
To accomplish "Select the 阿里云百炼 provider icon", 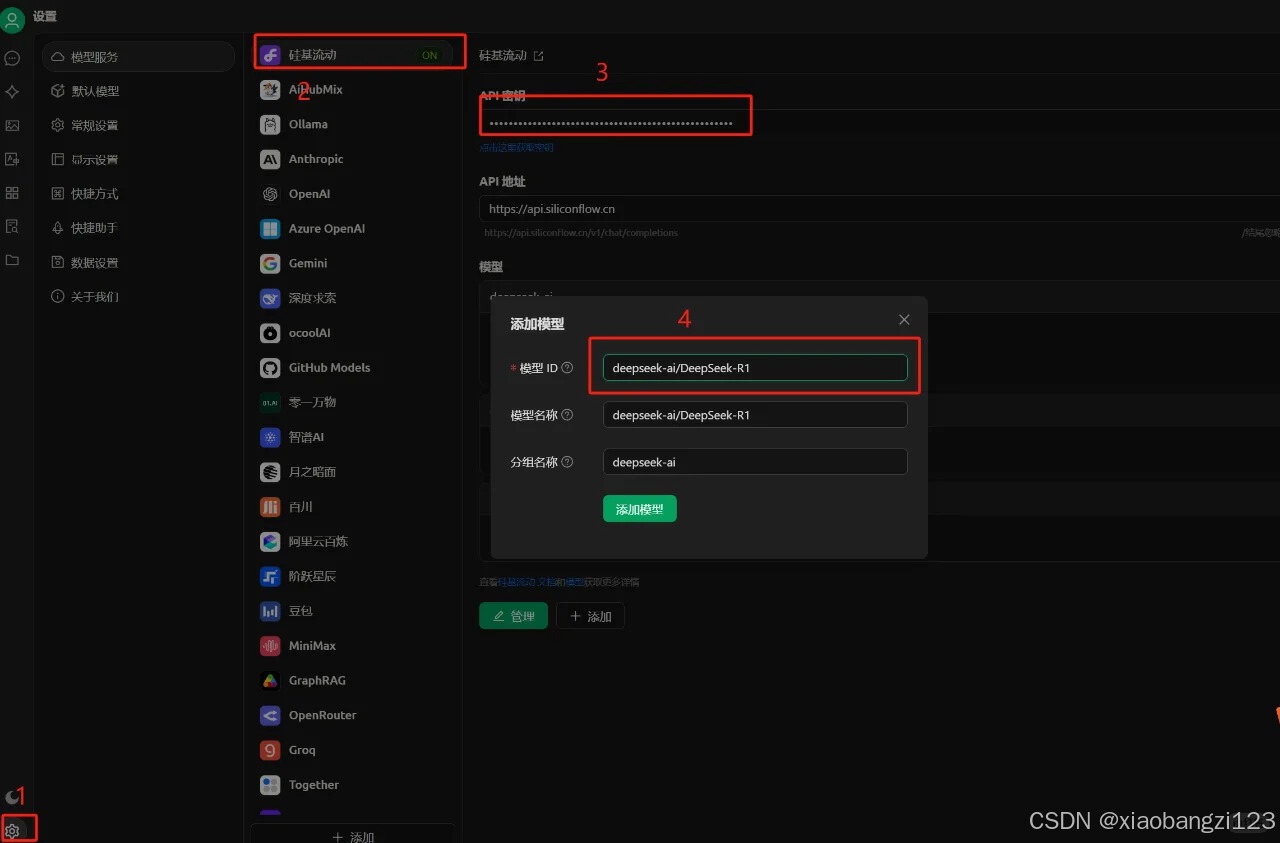I will point(270,542).
